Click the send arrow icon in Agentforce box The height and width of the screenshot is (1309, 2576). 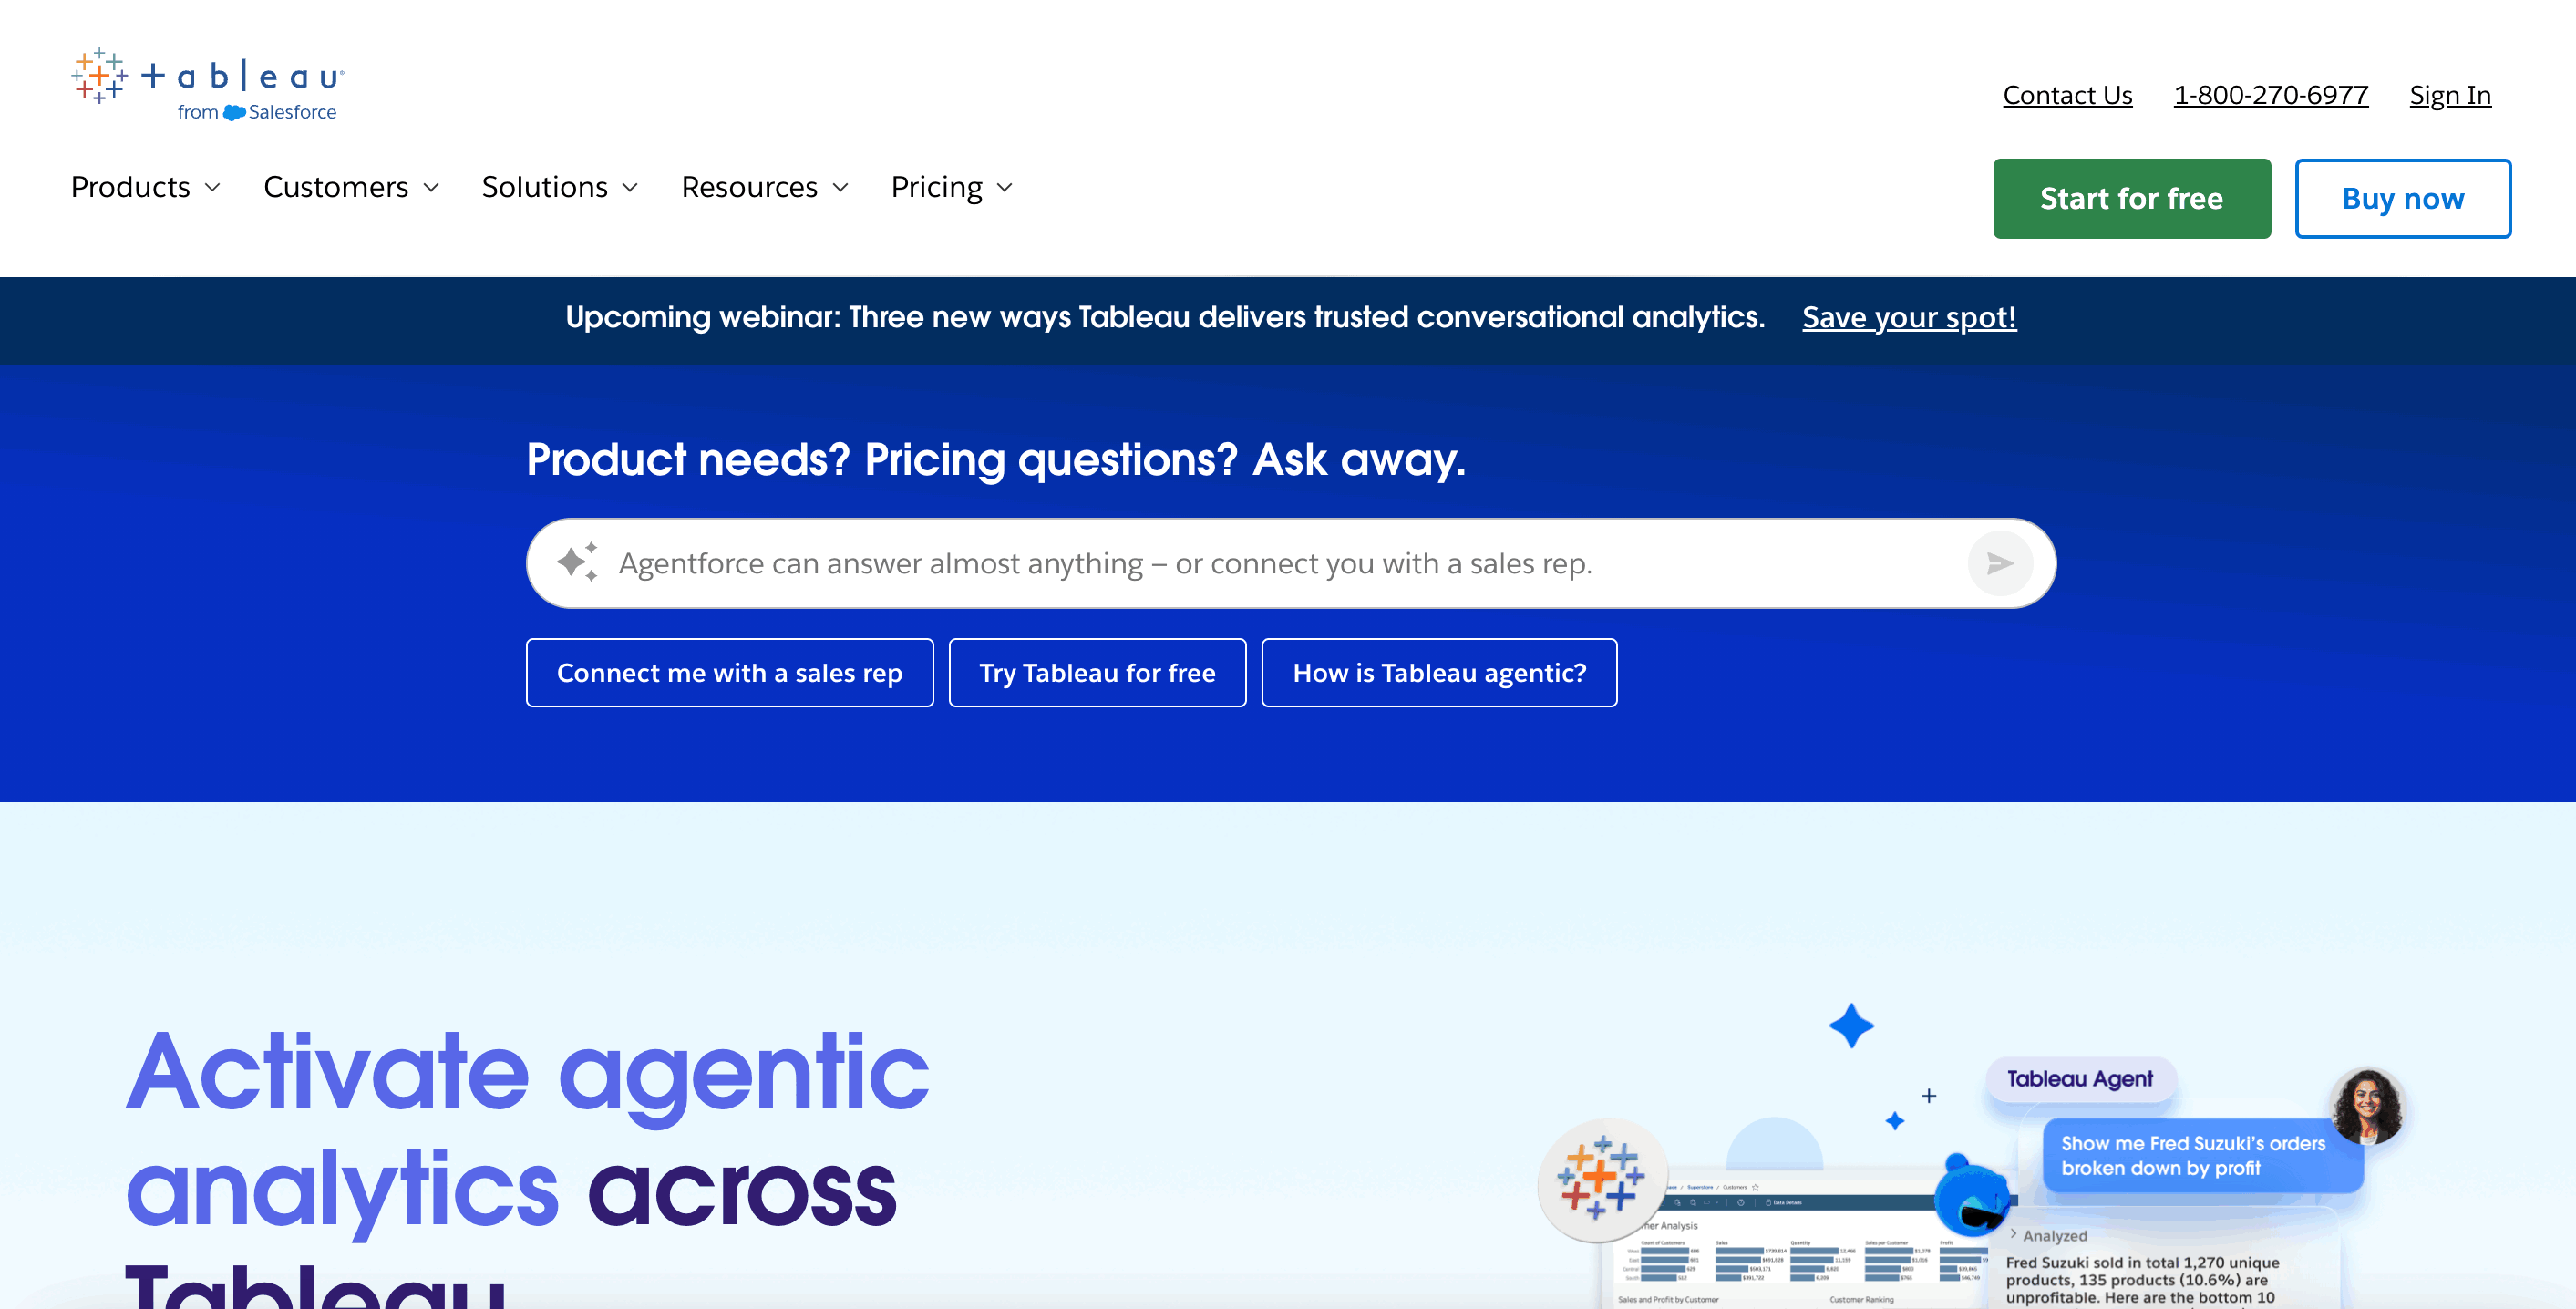click(x=2000, y=563)
